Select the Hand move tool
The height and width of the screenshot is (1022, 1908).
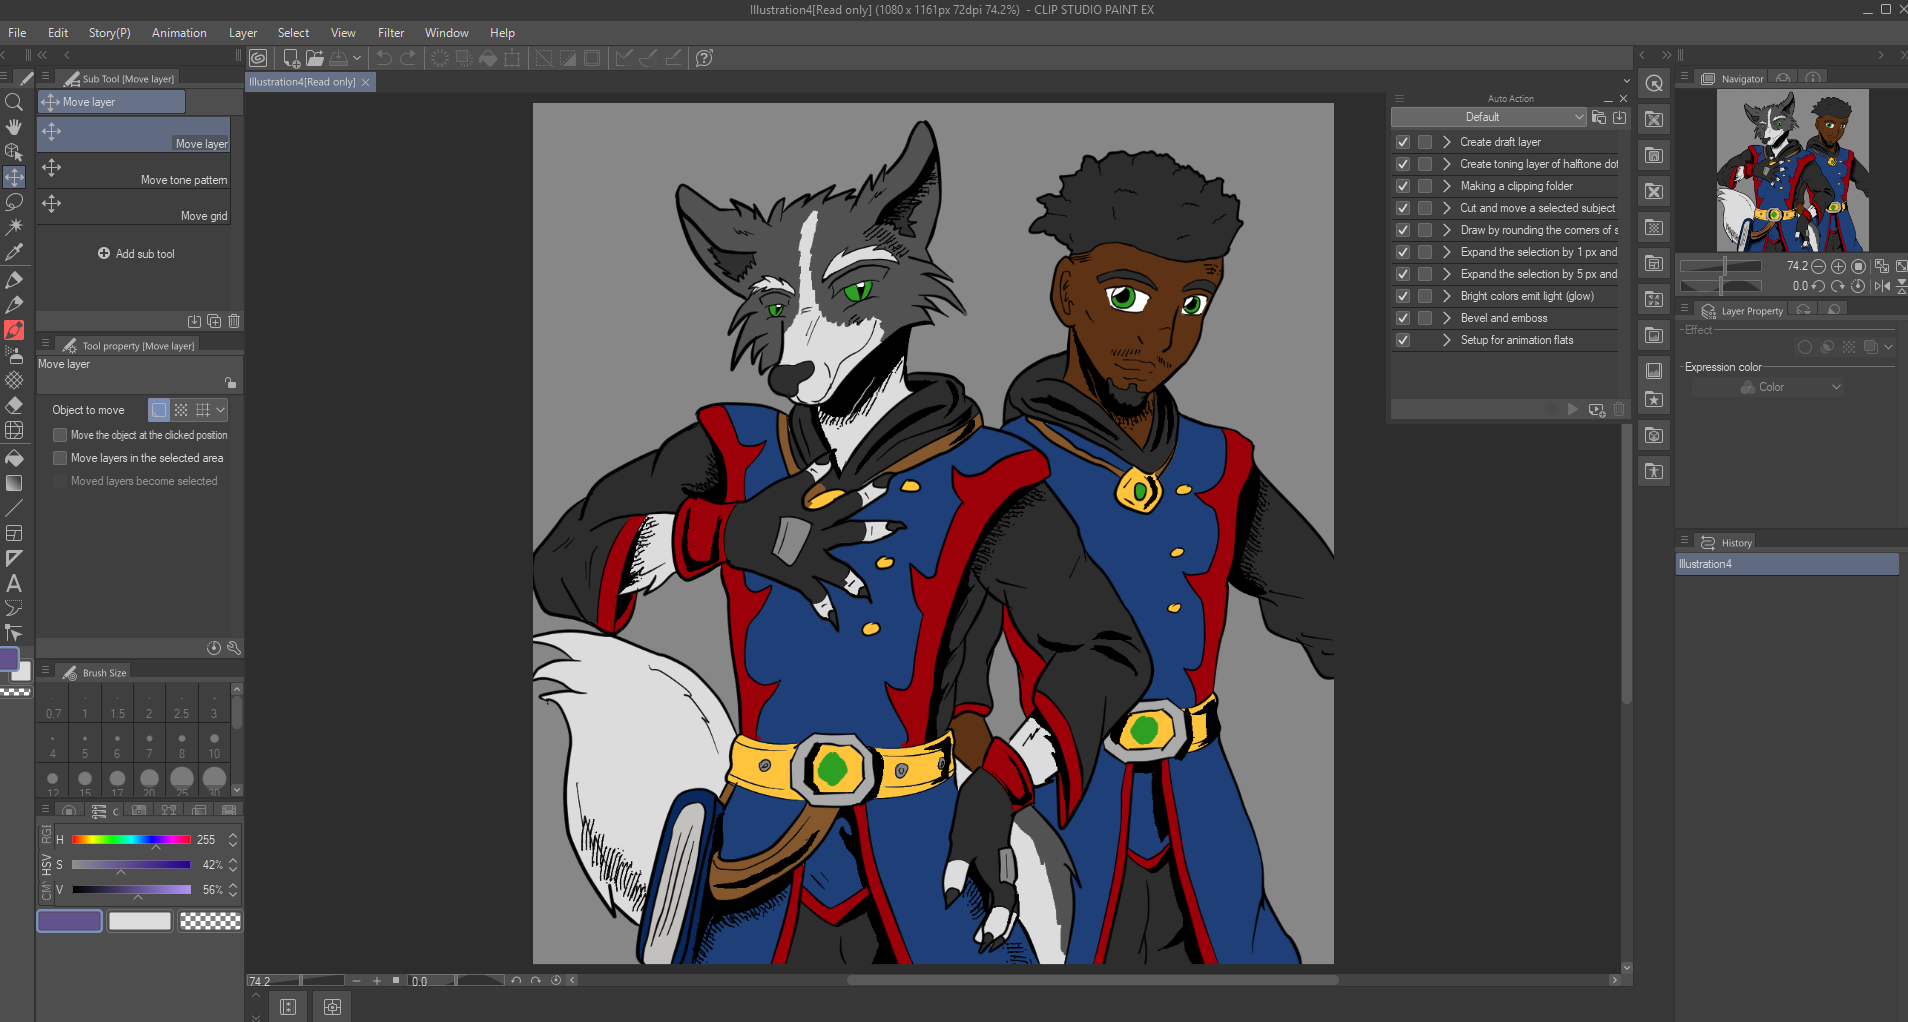tap(14, 127)
